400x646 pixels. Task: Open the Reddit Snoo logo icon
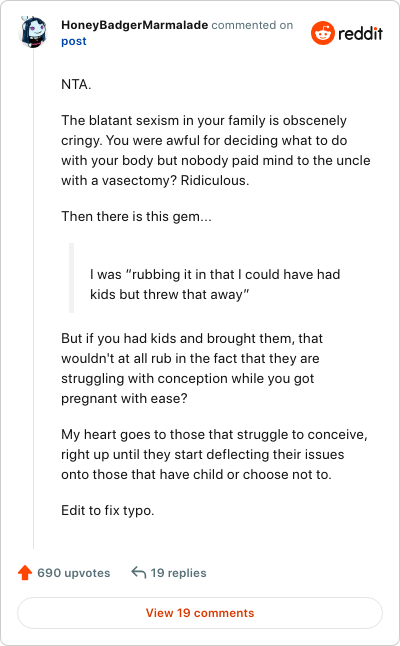pyautogui.click(x=323, y=33)
